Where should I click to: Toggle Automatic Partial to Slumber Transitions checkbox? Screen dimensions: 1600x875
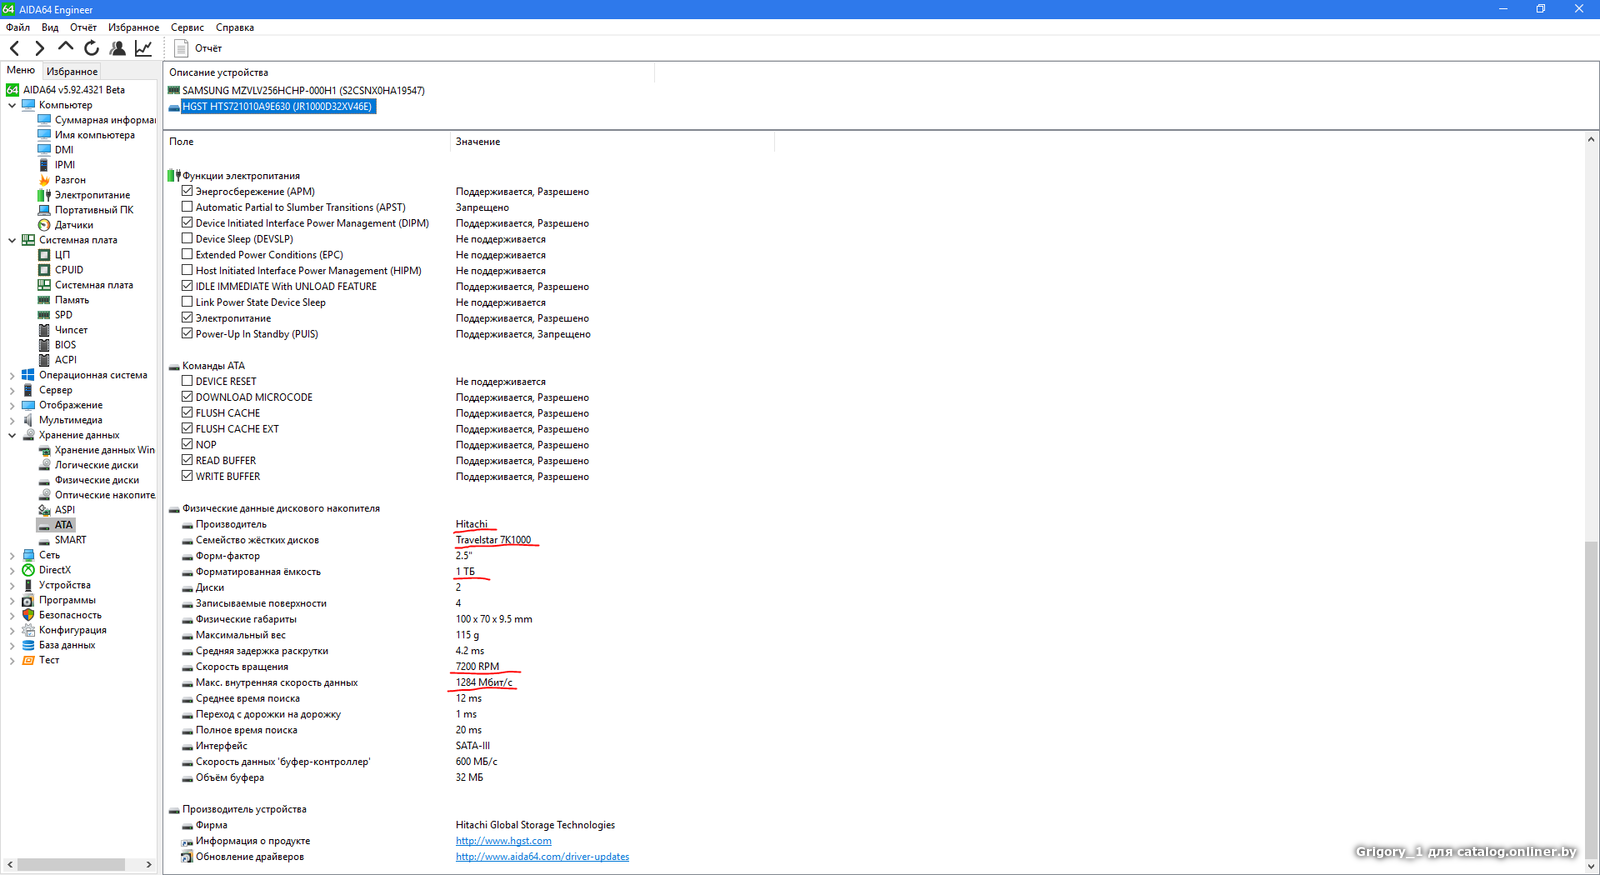coord(187,207)
